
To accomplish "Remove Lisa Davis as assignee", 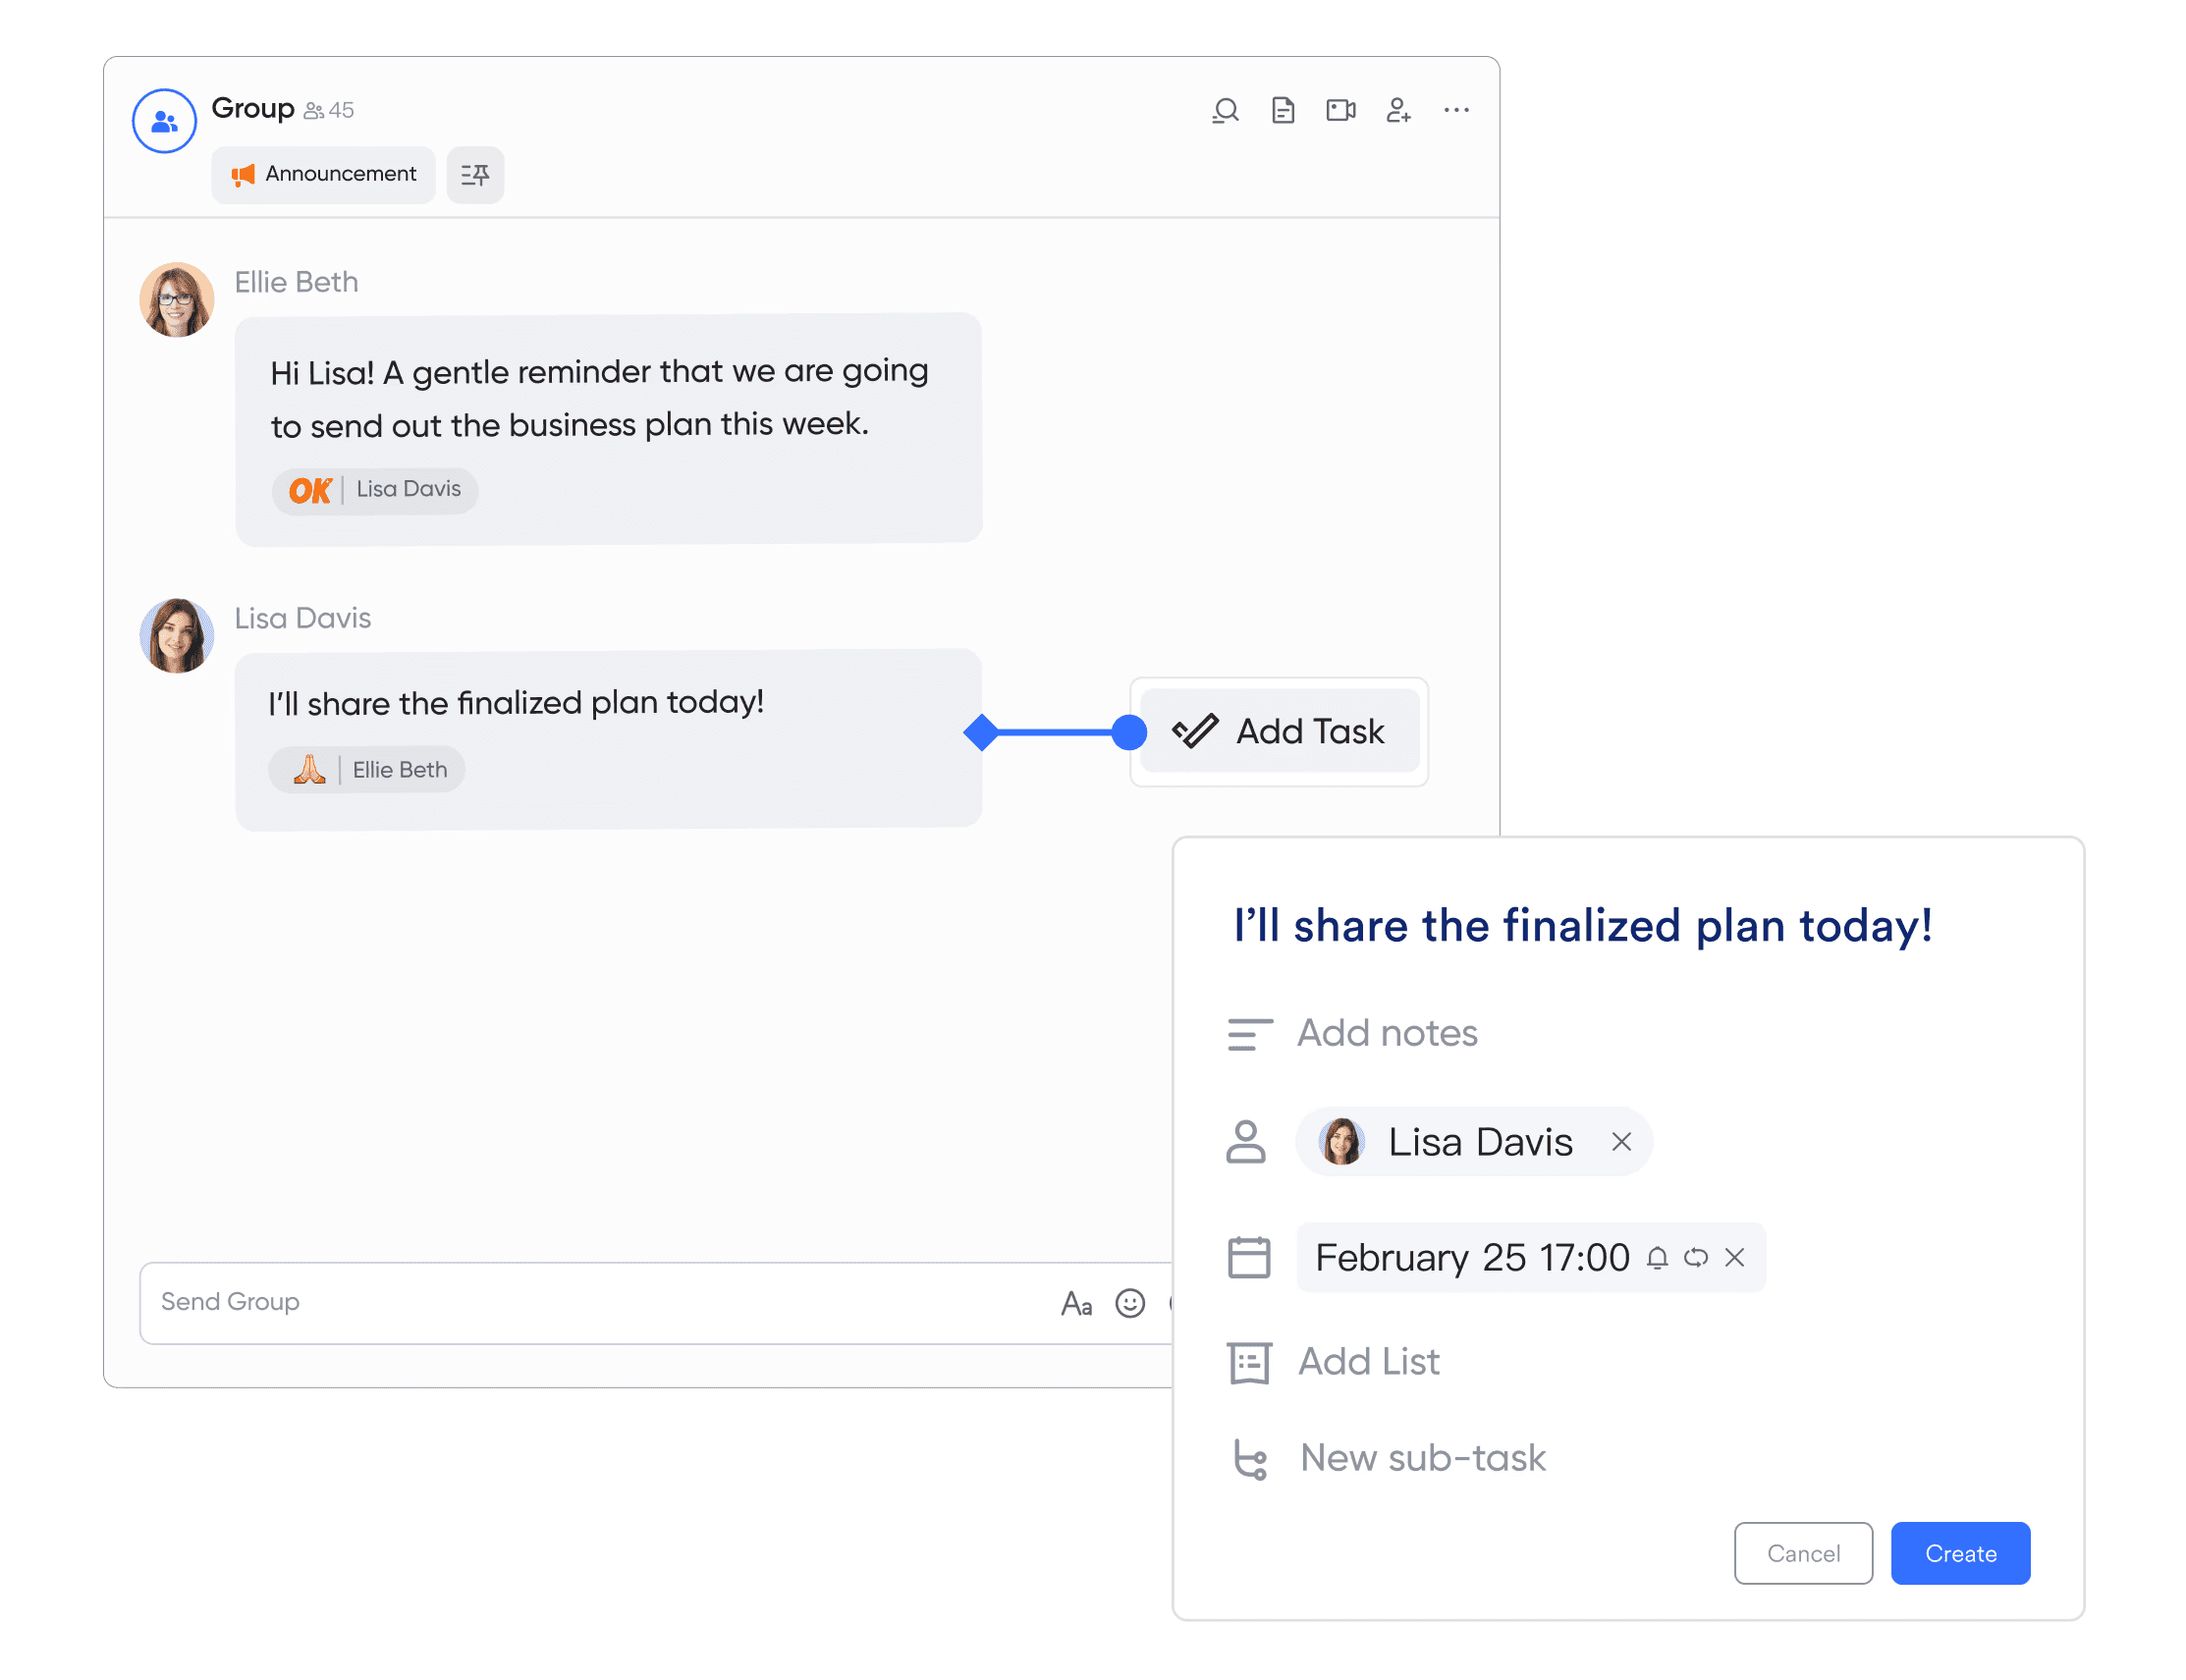I will pyautogui.click(x=1621, y=1141).
